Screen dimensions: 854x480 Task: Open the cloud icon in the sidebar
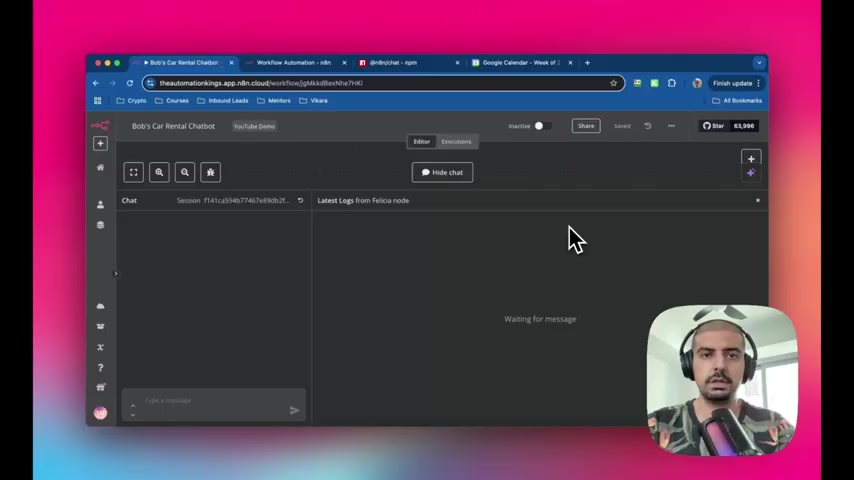[100, 306]
